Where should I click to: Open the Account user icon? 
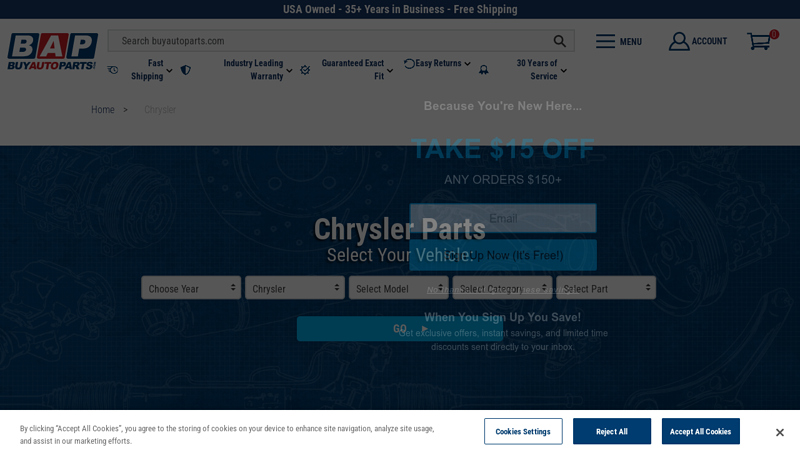[679, 41]
